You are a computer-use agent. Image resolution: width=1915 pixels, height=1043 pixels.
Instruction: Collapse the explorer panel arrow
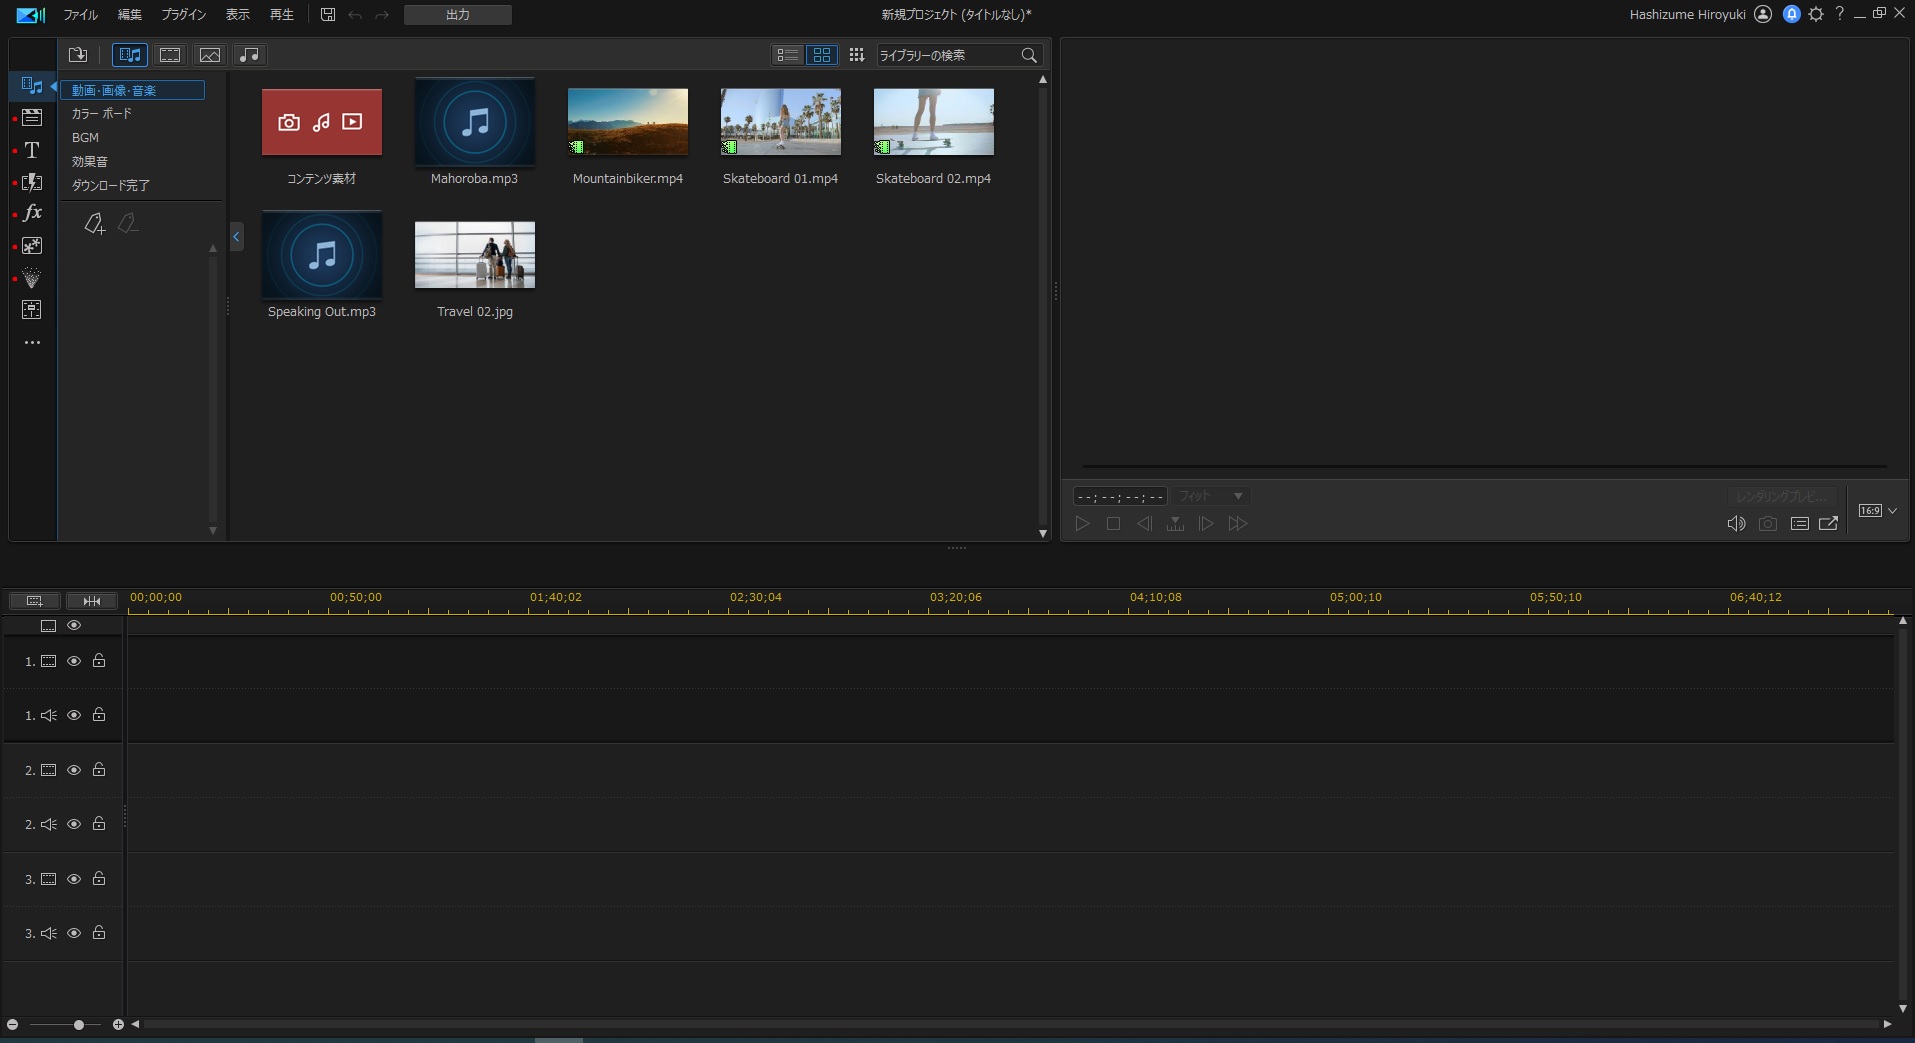click(x=237, y=237)
